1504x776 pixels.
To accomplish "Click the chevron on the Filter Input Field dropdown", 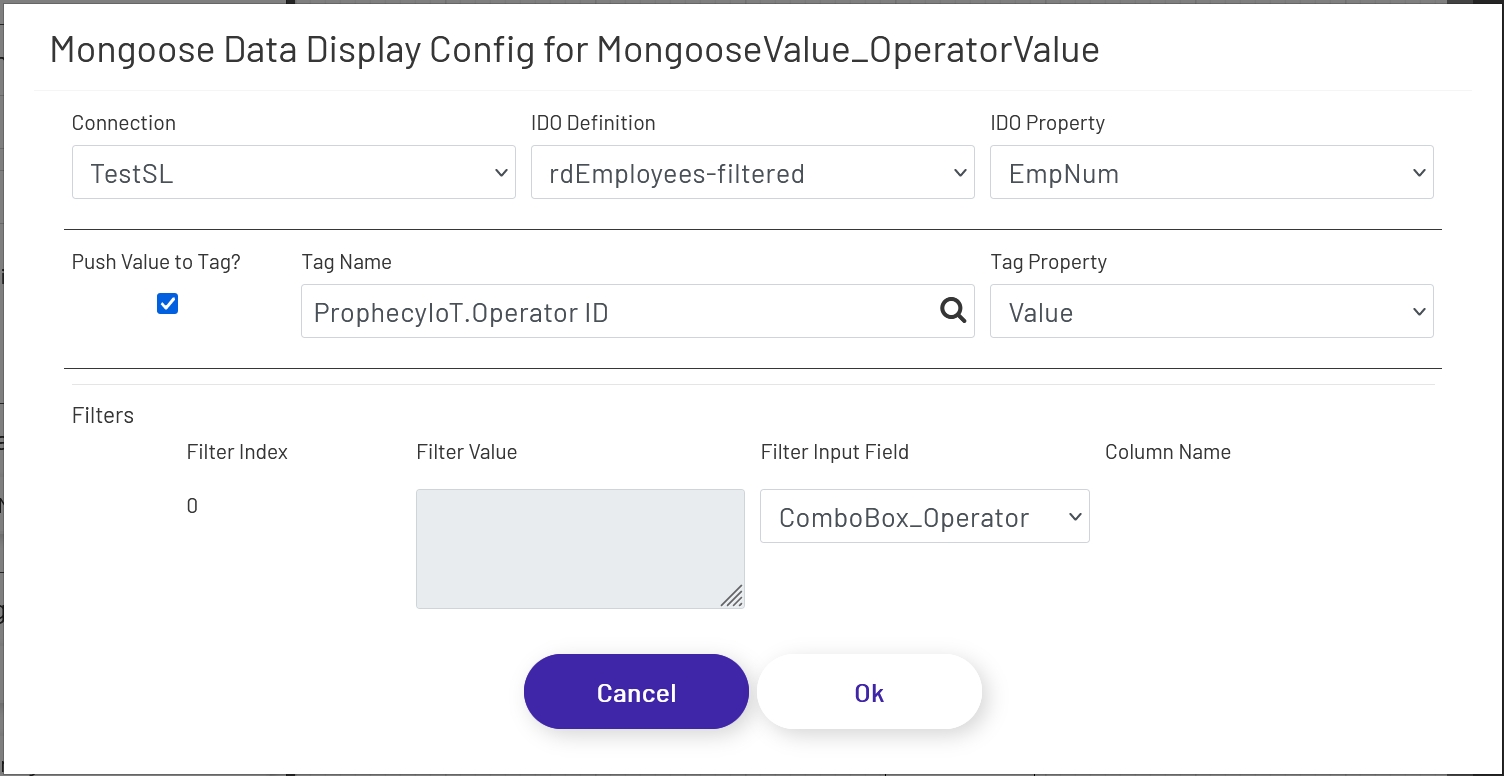I will click(x=1075, y=516).
